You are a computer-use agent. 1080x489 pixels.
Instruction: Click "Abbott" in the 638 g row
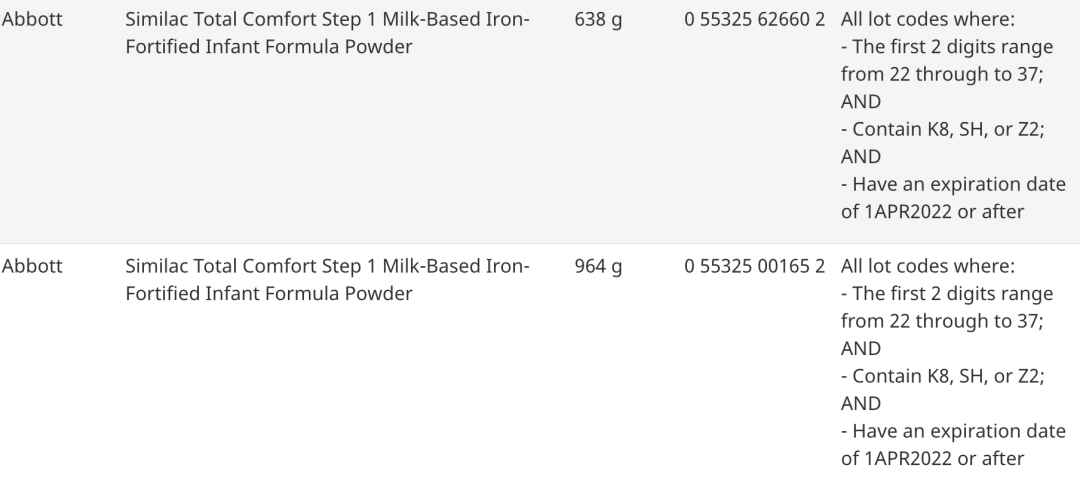click(32, 20)
